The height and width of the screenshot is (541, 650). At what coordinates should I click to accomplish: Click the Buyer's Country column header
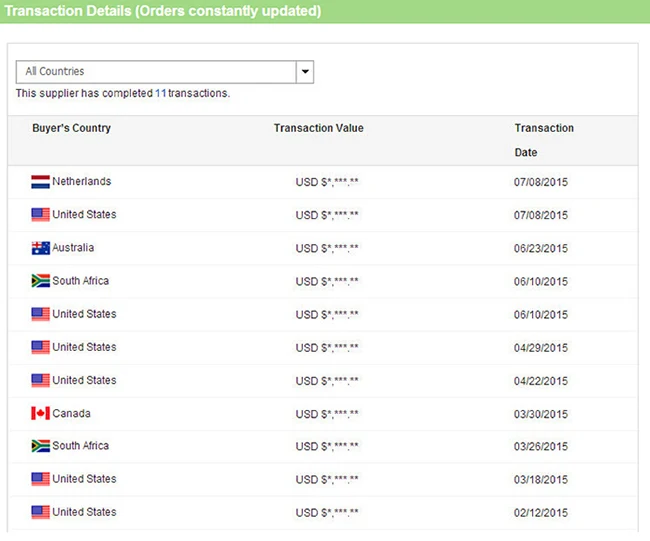coord(71,128)
